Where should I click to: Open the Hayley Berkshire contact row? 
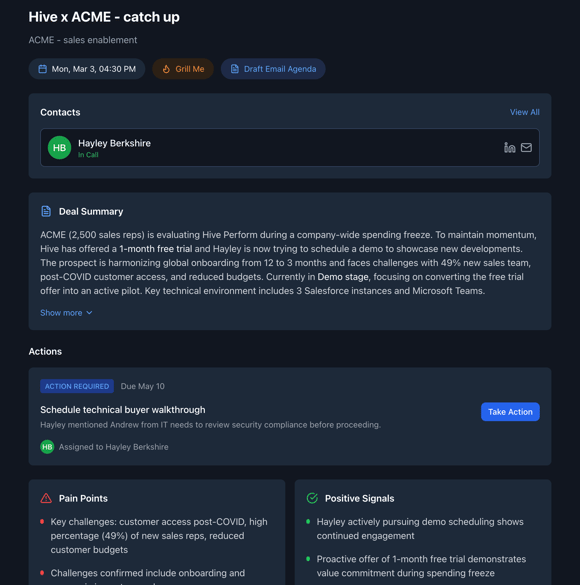click(x=290, y=148)
